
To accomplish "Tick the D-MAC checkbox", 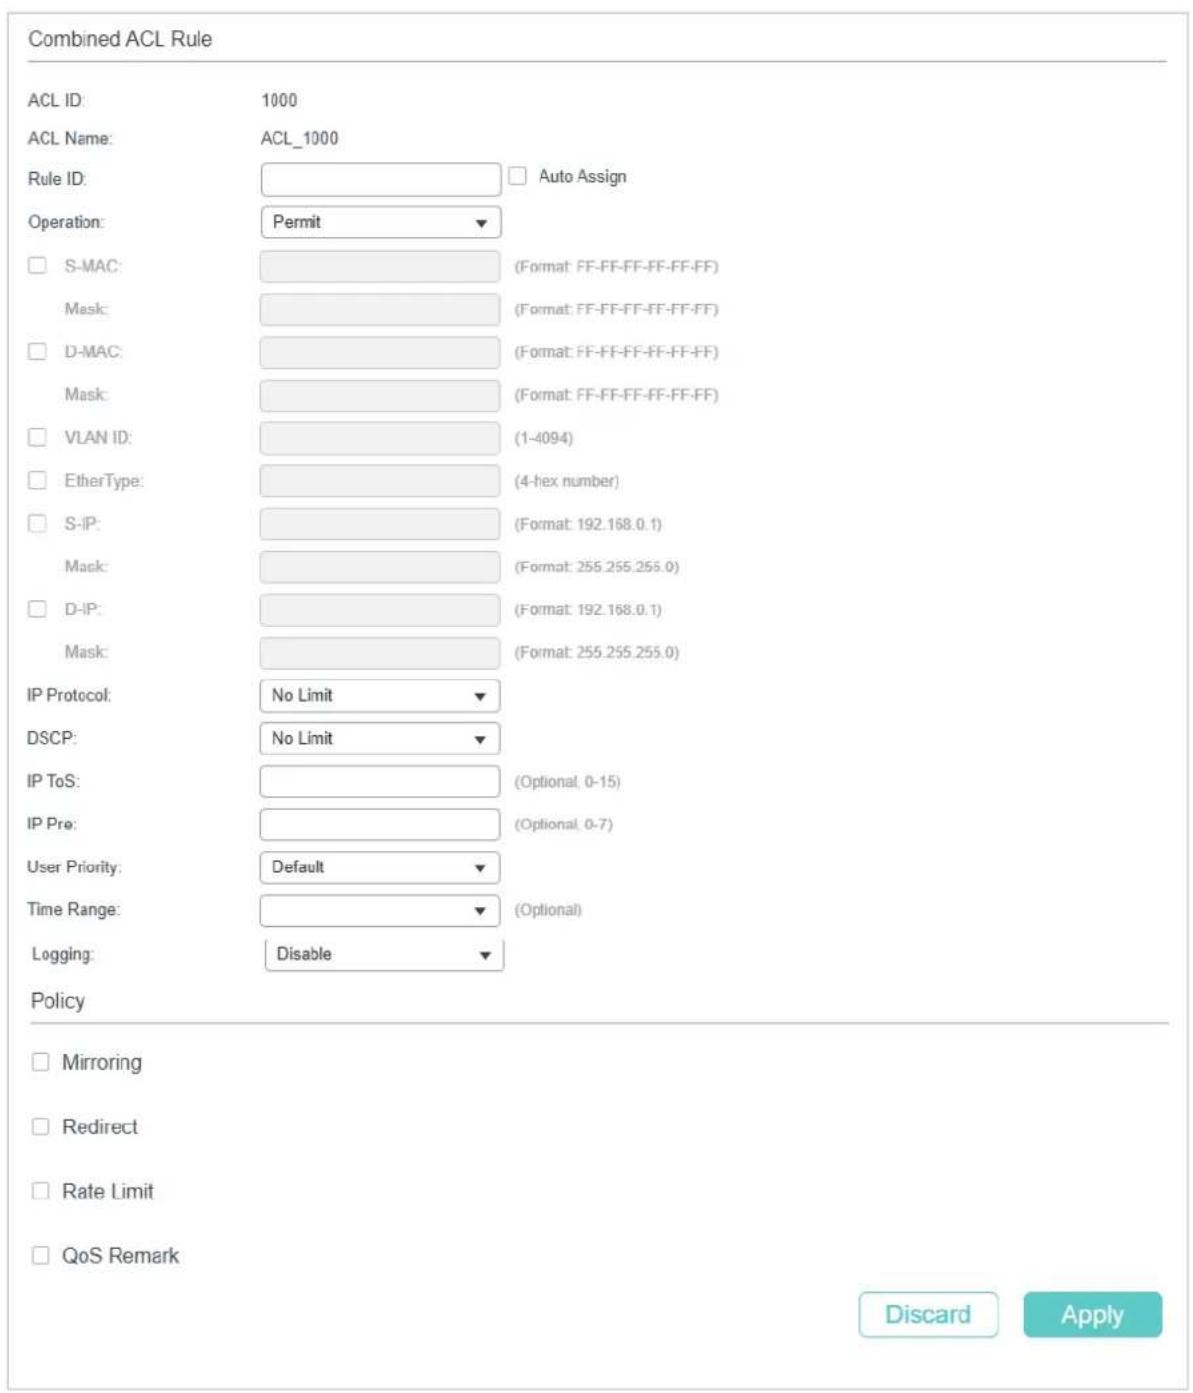I will (x=37, y=352).
